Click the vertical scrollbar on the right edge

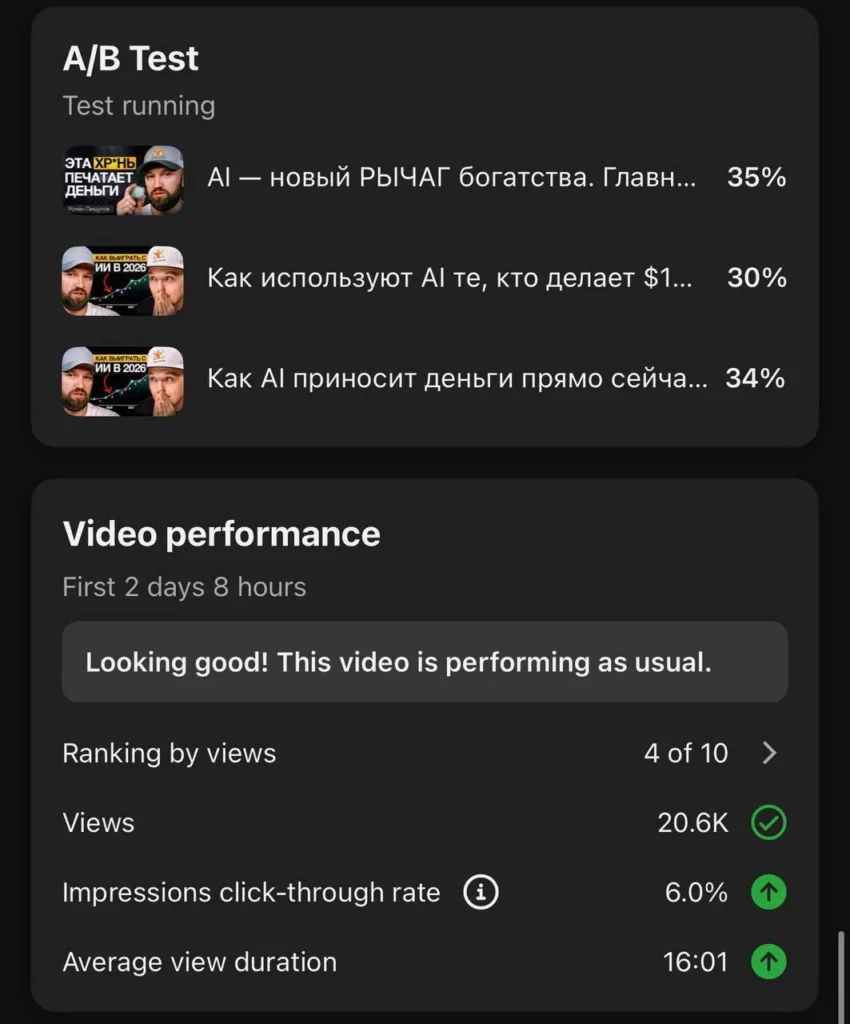click(840, 970)
